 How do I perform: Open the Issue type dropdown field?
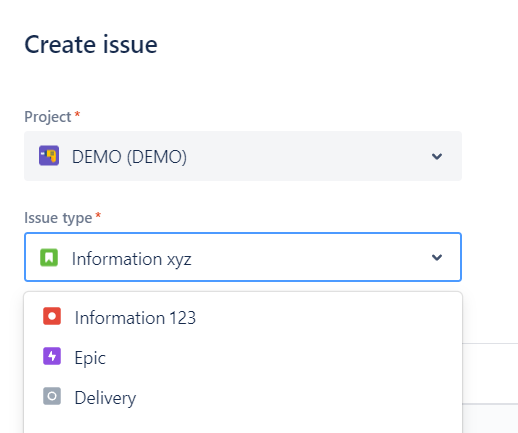pyautogui.click(x=243, y=257)
